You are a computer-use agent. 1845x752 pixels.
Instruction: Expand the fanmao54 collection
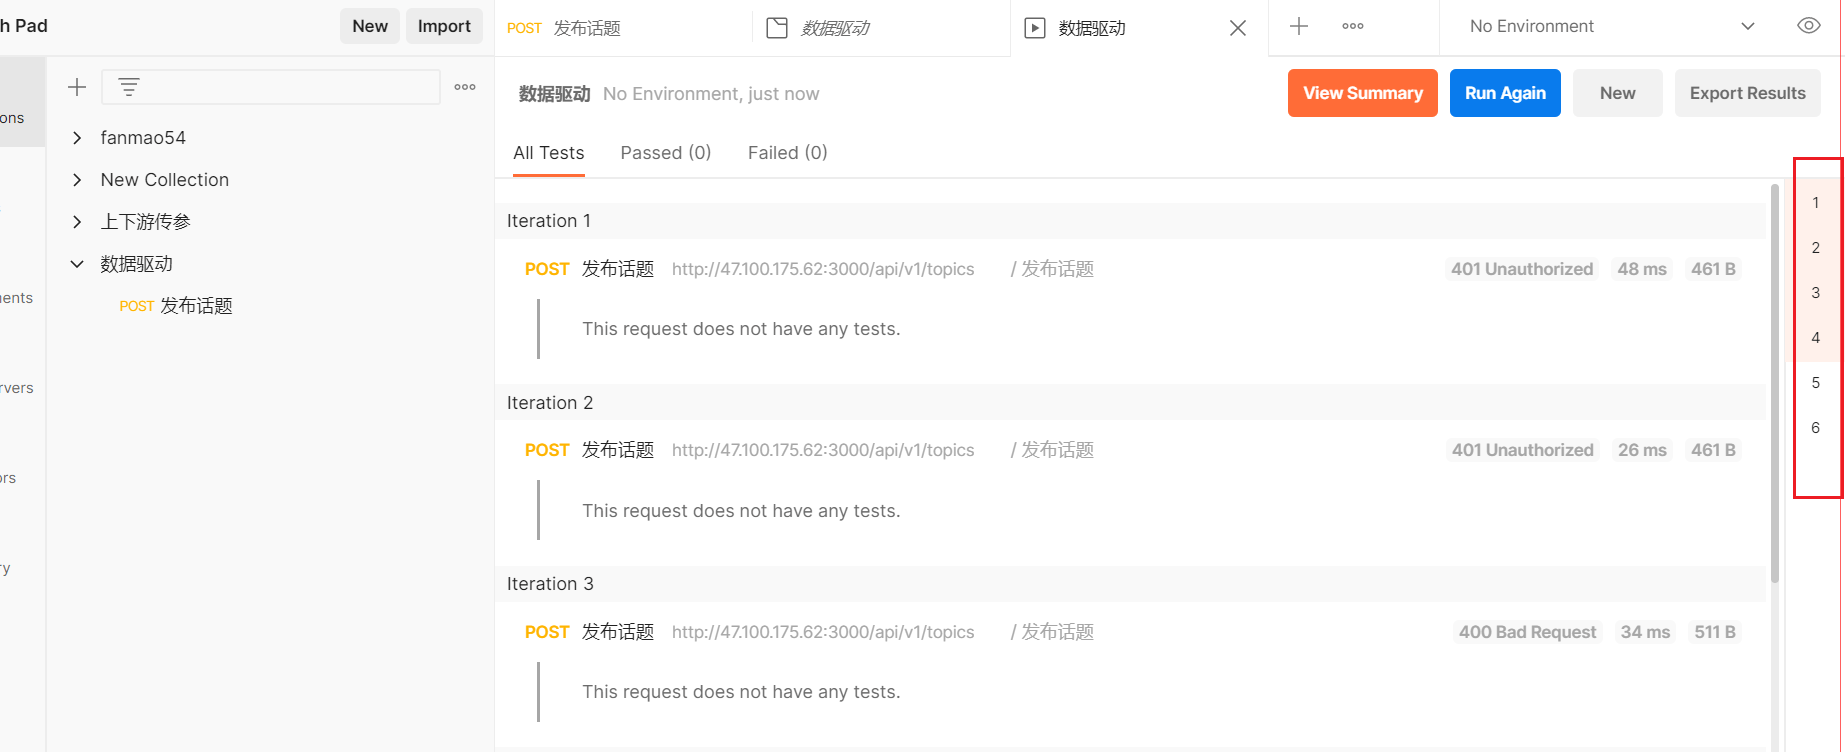click(77, 138)
